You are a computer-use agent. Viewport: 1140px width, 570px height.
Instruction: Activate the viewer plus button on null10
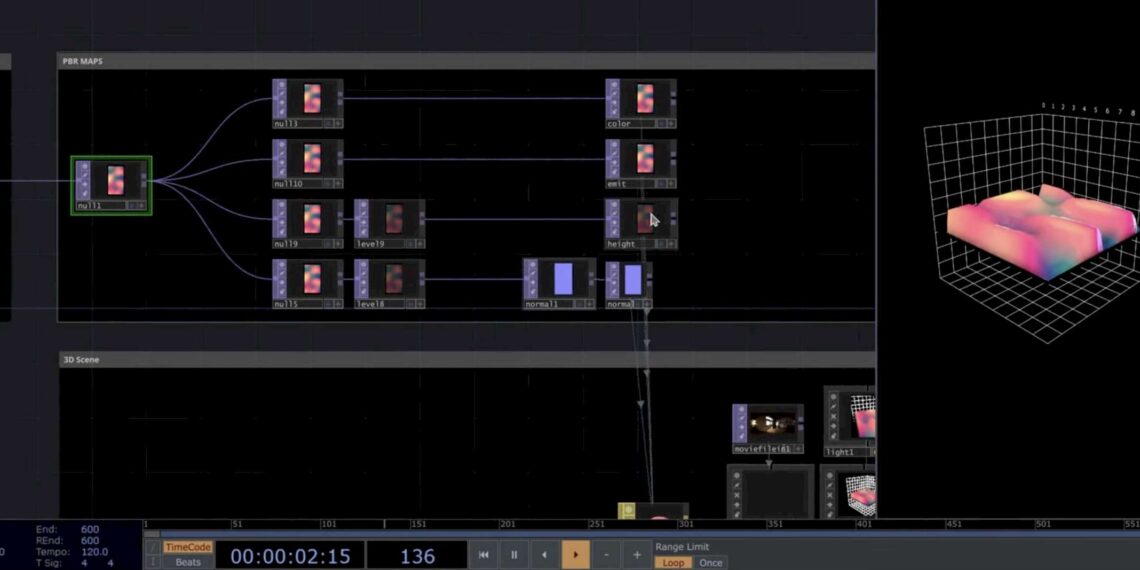pyautogui.click(x=338, y=185)
